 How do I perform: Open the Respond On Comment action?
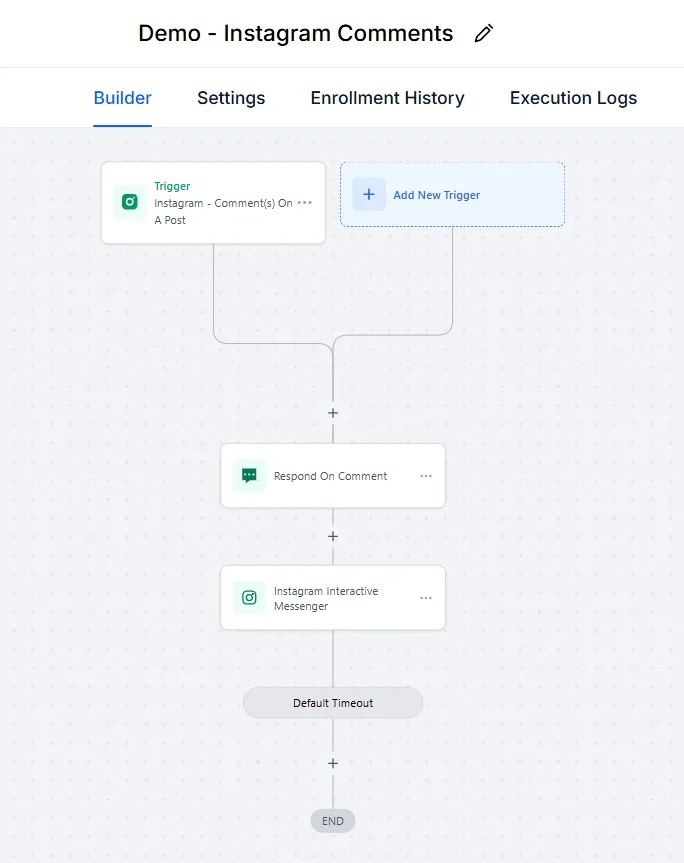coord(333,476)
